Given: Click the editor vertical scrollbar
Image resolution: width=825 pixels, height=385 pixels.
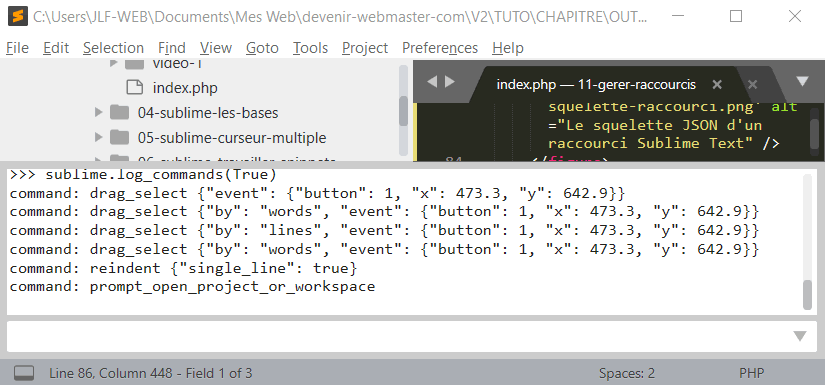Looking at the screenshot, I should (814, 135).
